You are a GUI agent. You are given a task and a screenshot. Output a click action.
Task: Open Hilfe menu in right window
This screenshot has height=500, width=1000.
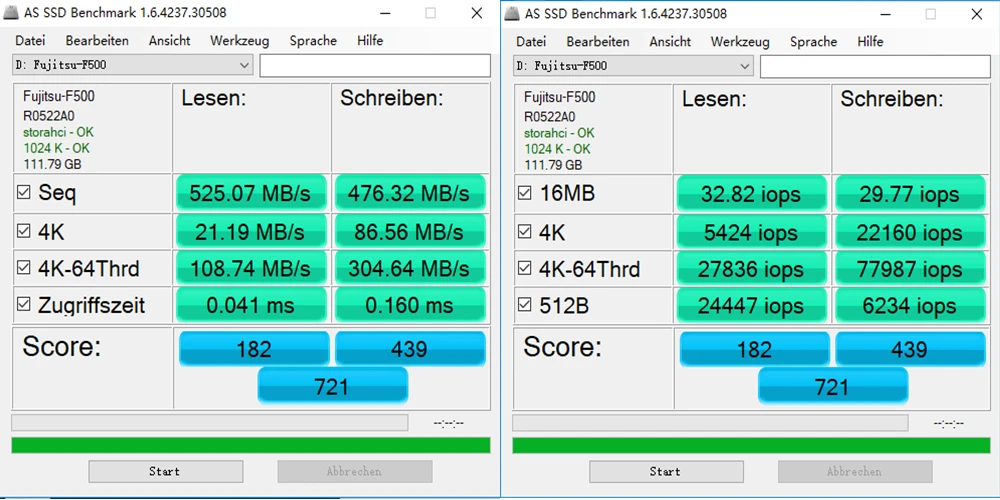871,41
